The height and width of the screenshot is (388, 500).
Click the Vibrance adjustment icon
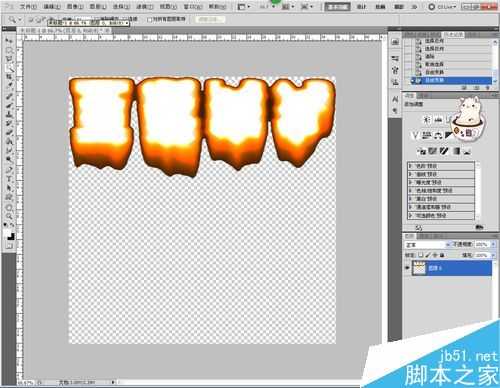point(415,135)
